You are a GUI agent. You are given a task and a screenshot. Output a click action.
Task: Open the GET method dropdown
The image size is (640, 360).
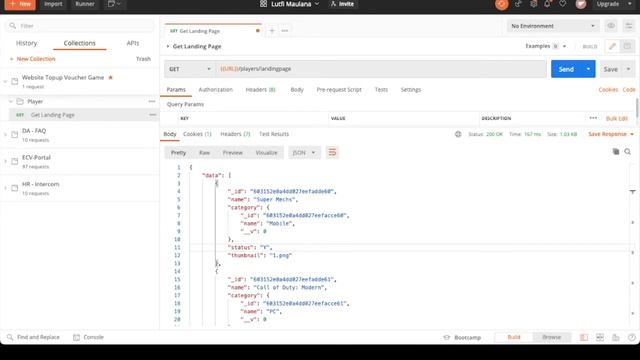[x=189, y=69]
